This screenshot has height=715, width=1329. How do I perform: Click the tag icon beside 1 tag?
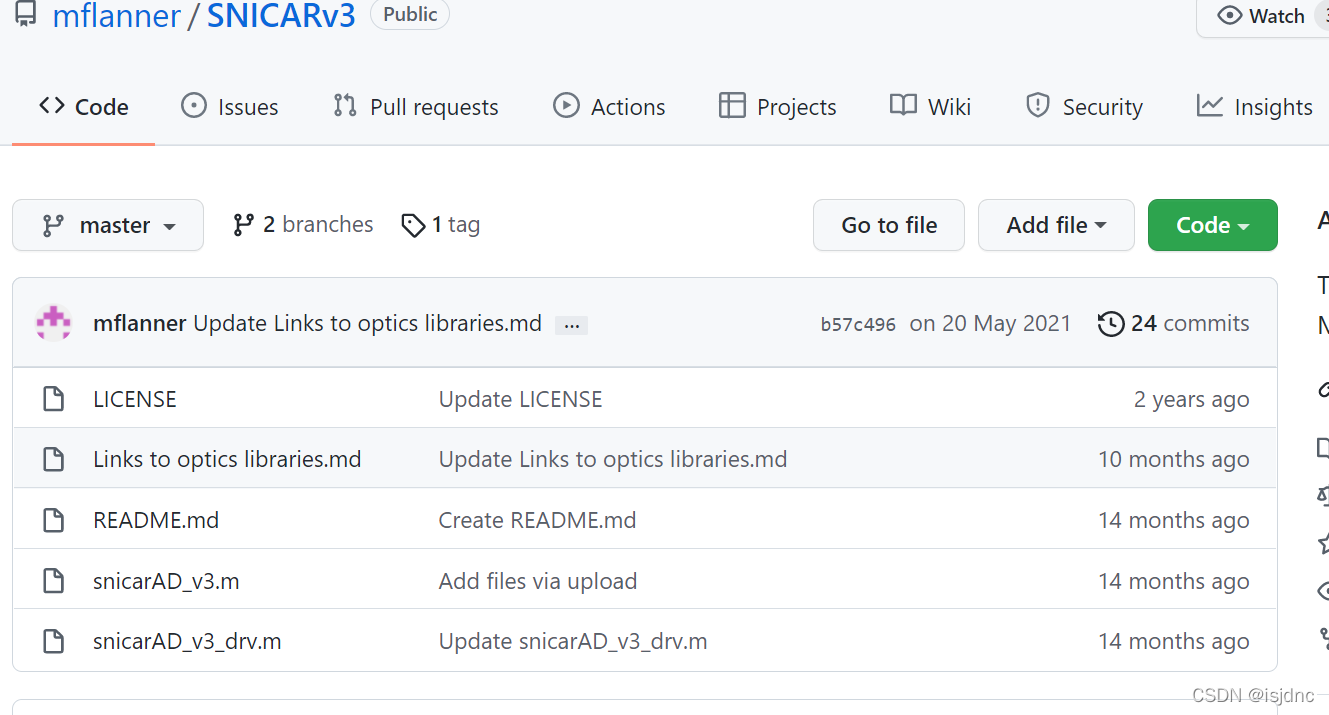[413, 226]
